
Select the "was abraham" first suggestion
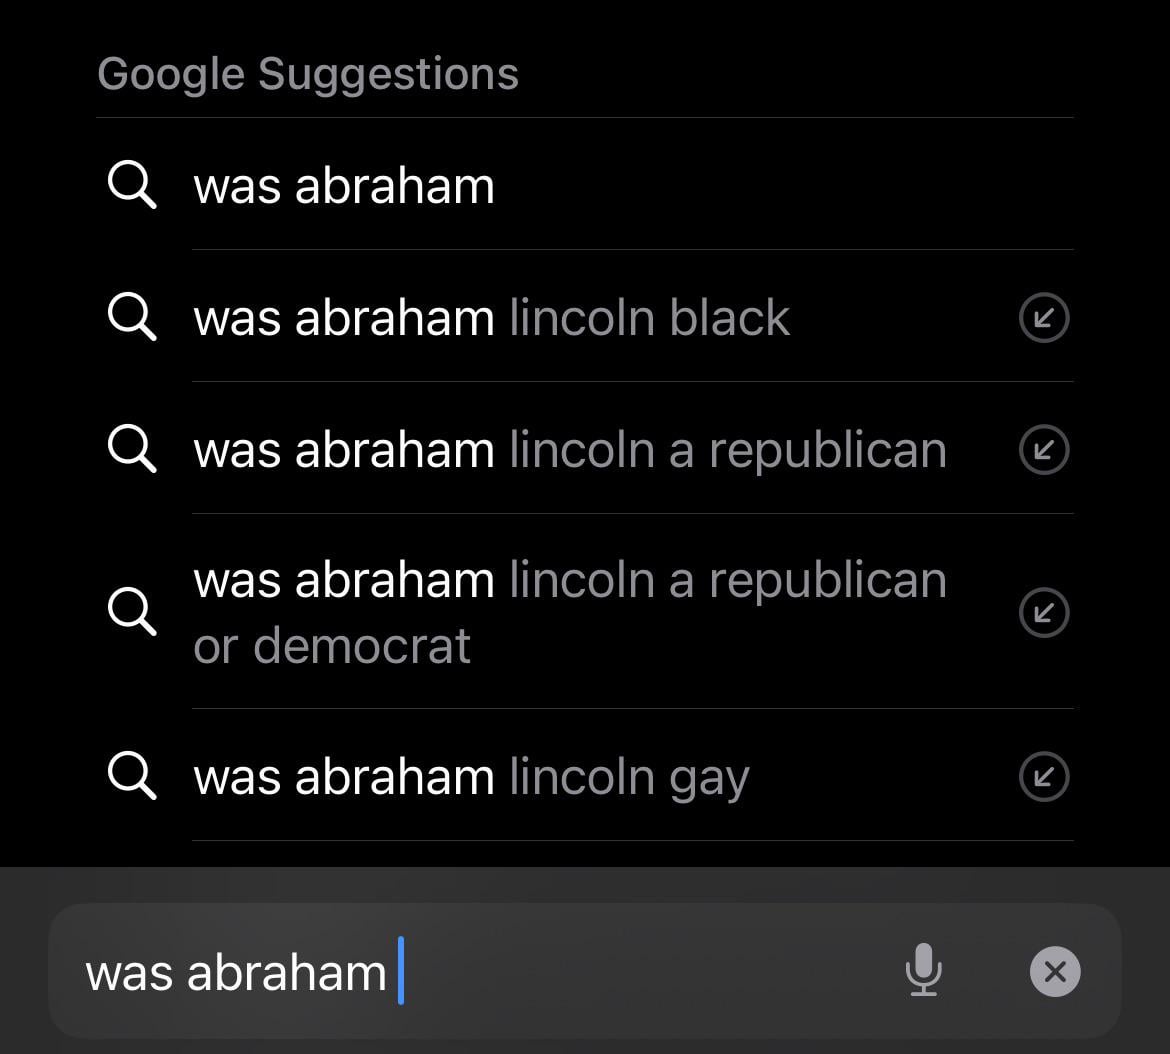coord(344,186)
